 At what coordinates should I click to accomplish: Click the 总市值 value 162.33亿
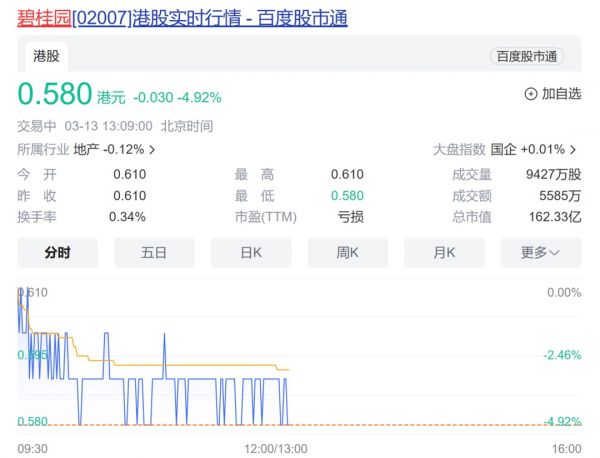point(555,217)
